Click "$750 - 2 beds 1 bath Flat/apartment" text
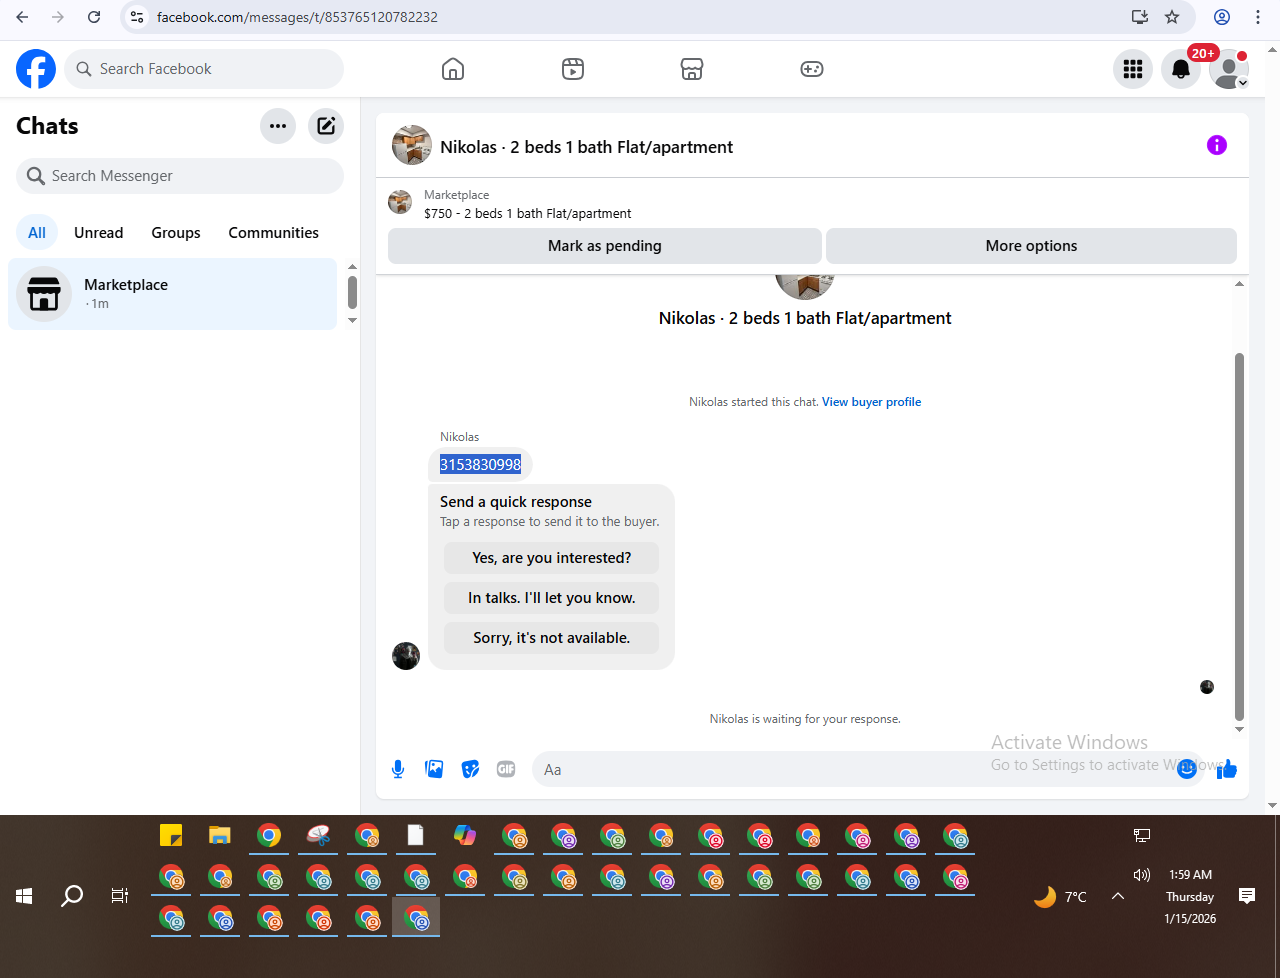This screenshot has width=1280, height=978. tap(528, 213)
